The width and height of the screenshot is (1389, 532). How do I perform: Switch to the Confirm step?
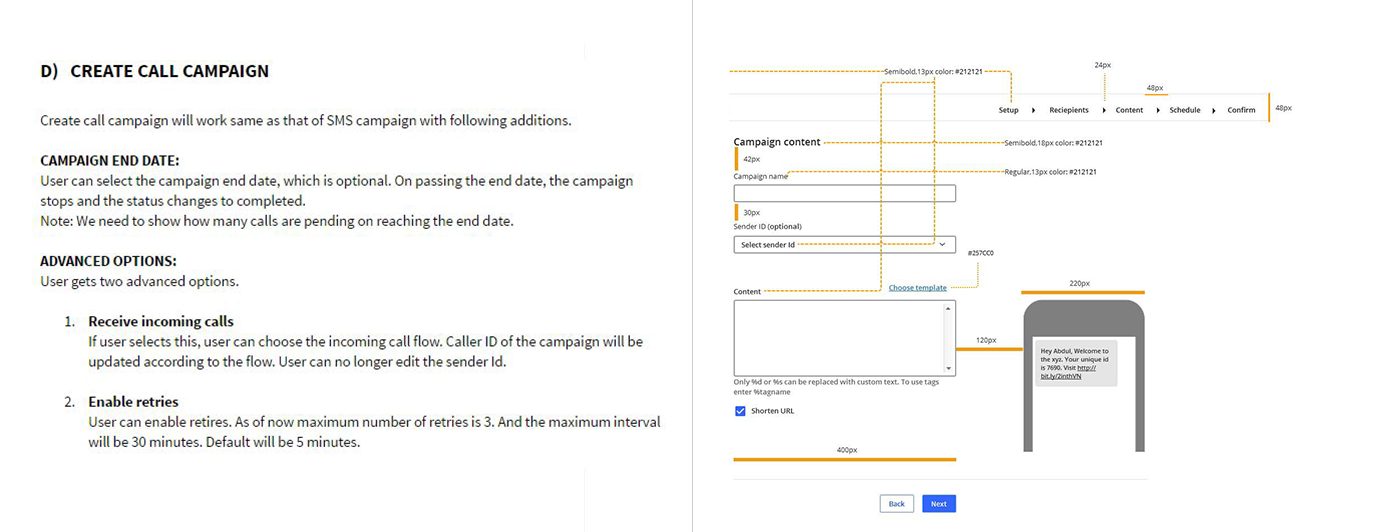[x=1241, y=110]
